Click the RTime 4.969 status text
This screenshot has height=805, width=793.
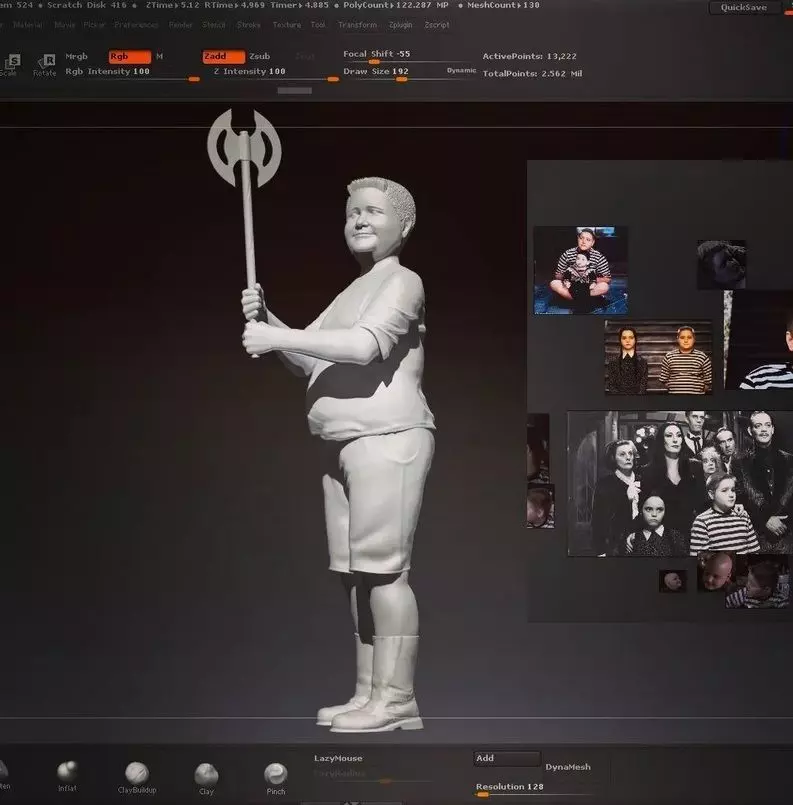click(235, 5)
